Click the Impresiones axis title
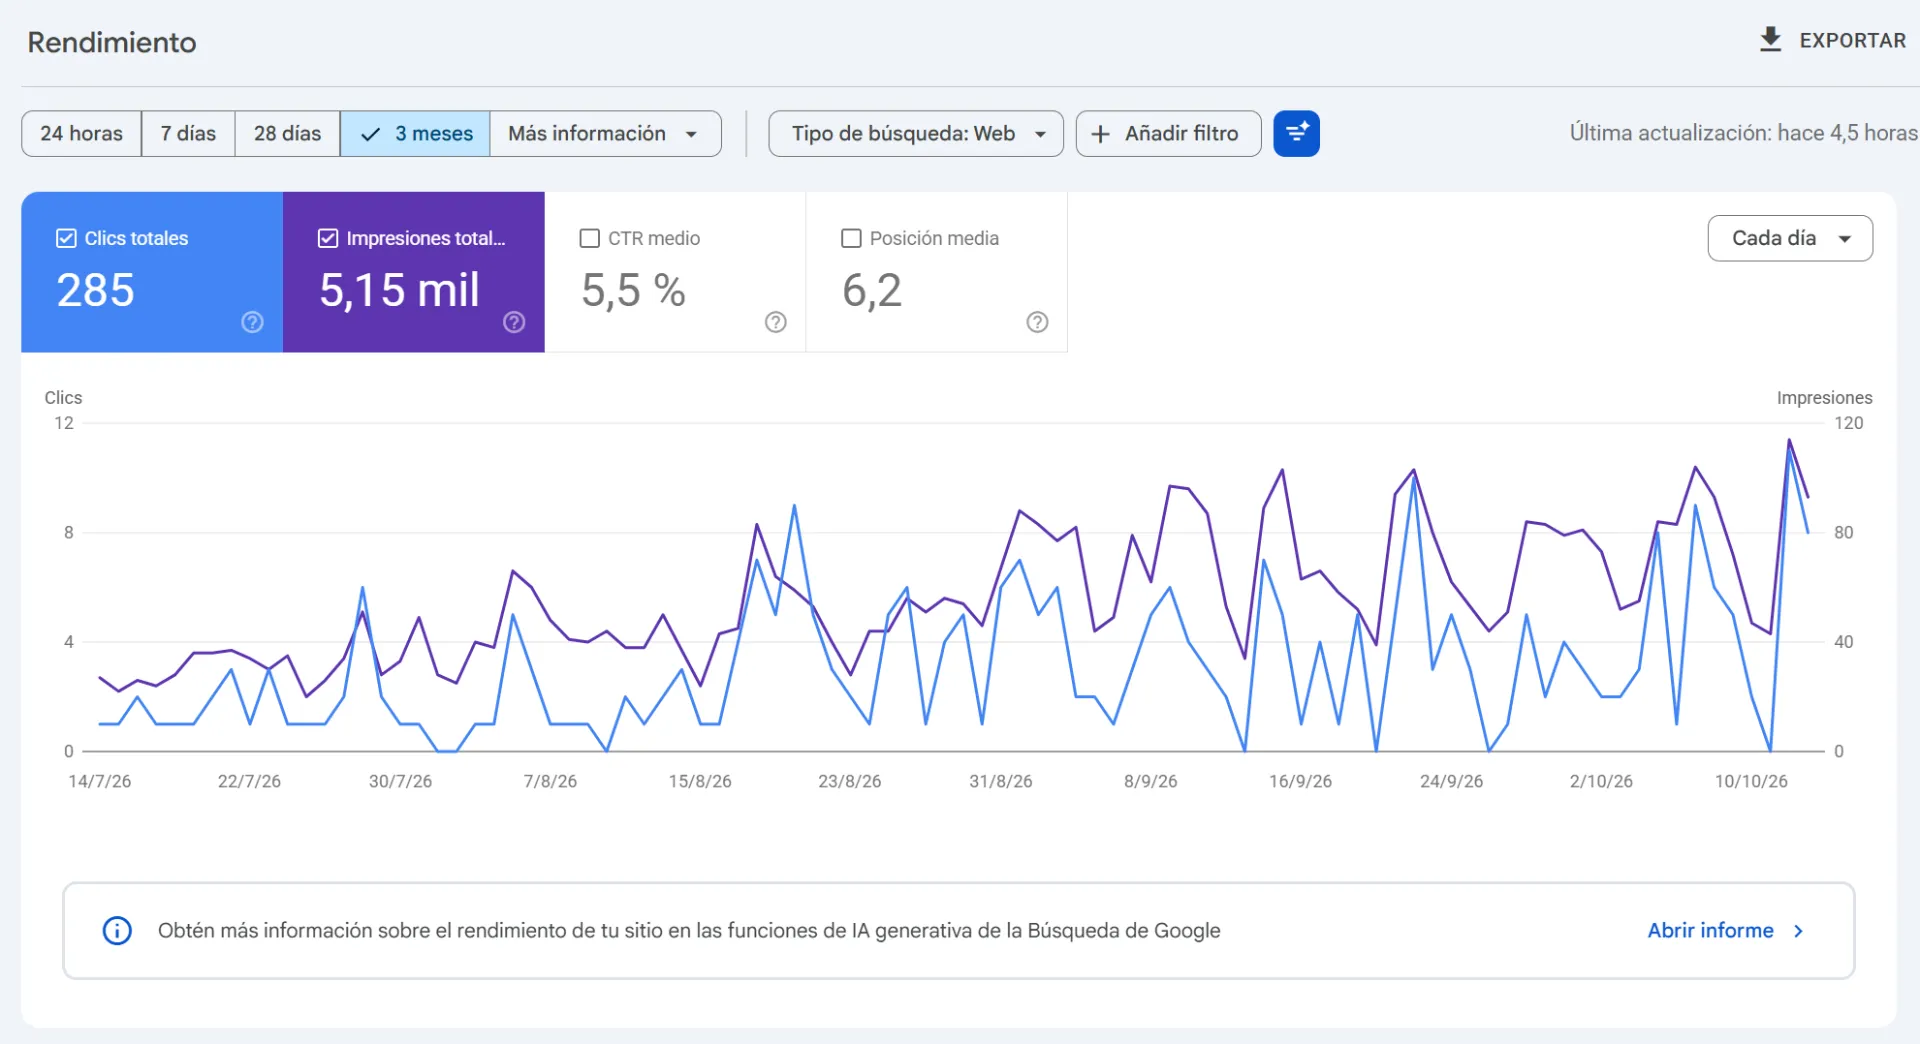 pos(1824,398)
